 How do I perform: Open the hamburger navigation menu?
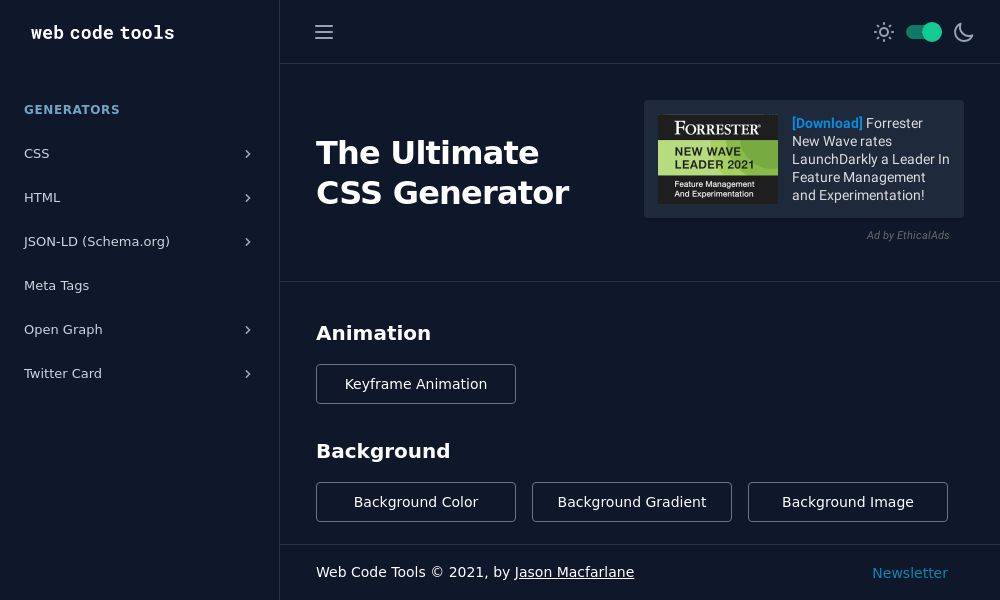[x=324, y=32]
